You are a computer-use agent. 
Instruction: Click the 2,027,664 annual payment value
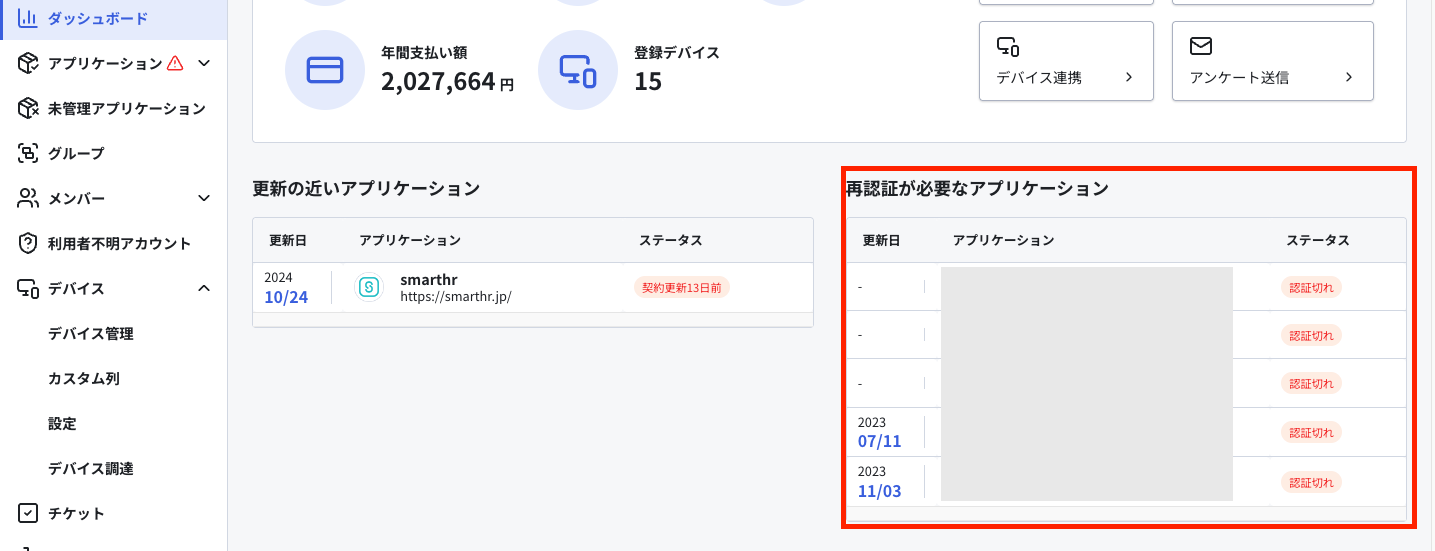(x=438, y=81)
